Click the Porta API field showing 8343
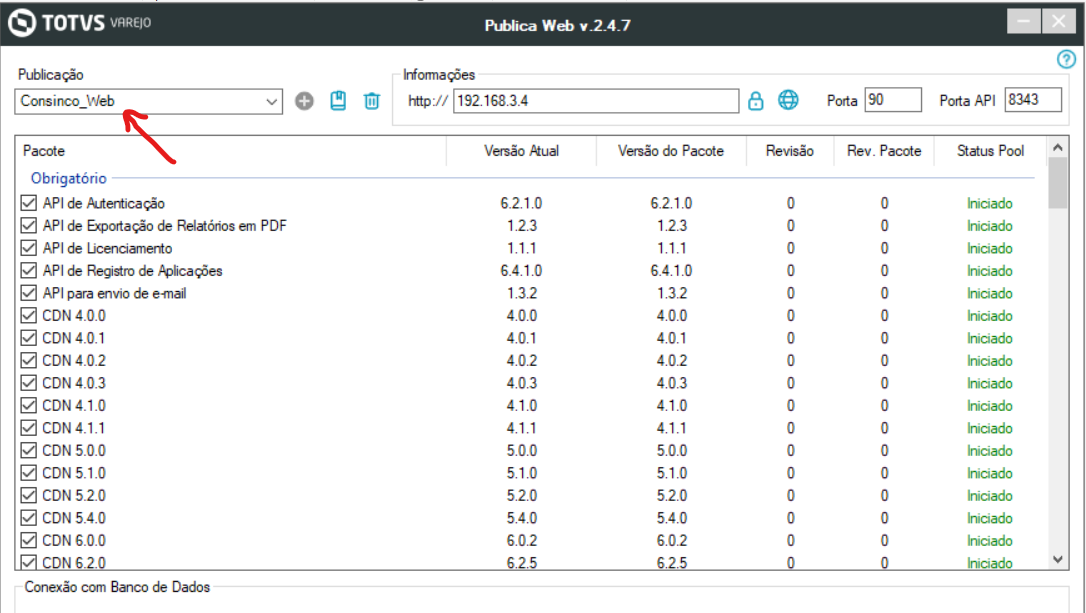Viewport: 1086px width, 613px height. 1033,100
